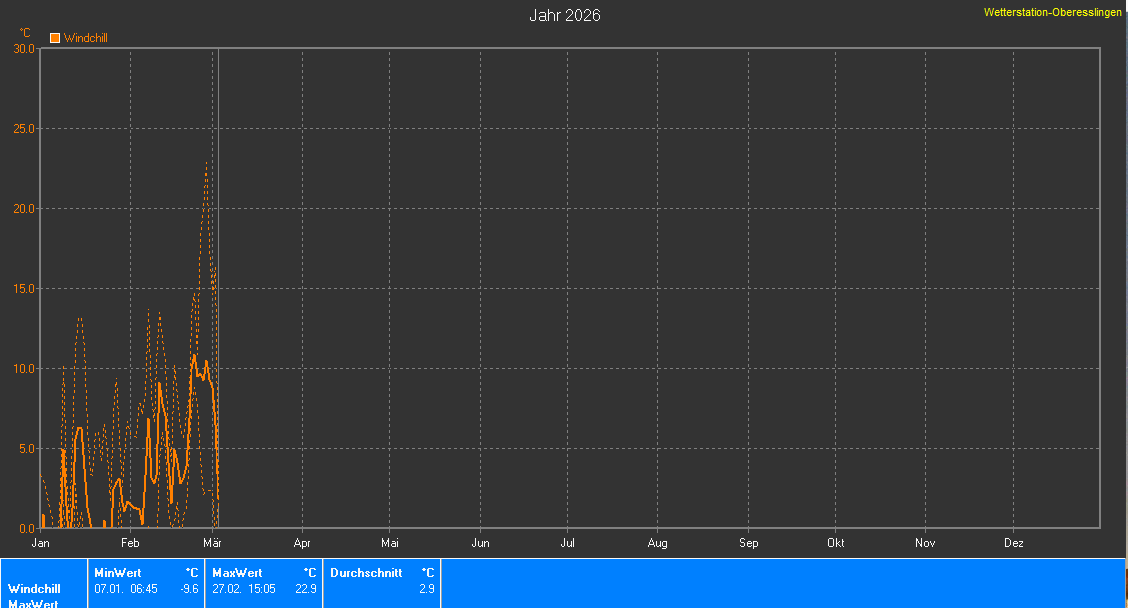This screenshot has height=608, width=1128.
Task: Select the Jan label on the x-axis
Action: pyautogui.click(x=41, y=543)
